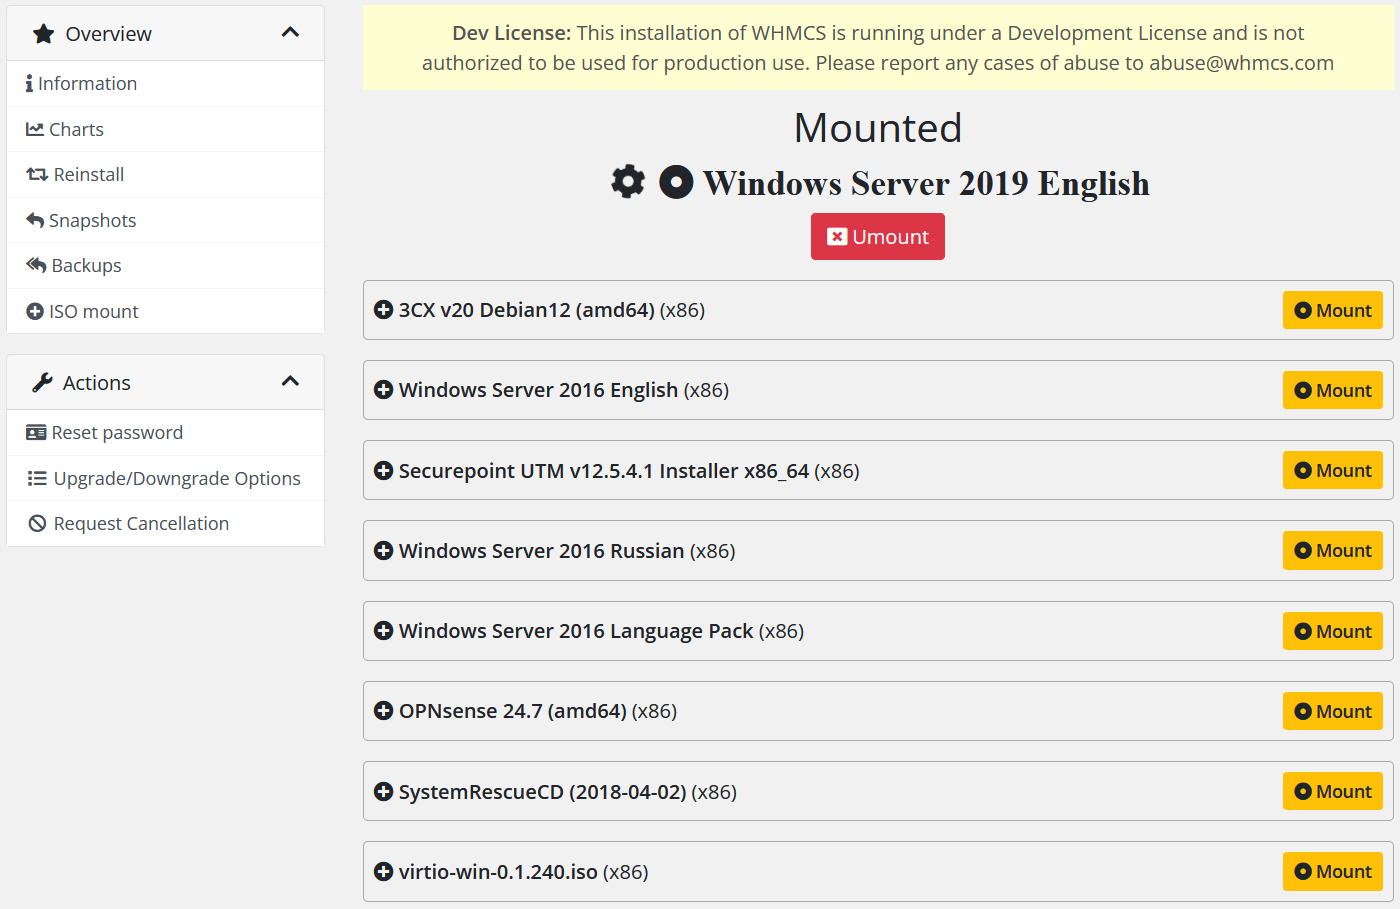Click the ID card icon by Reset password
This screenshot has height=909, width=1400.
(36, 433)
